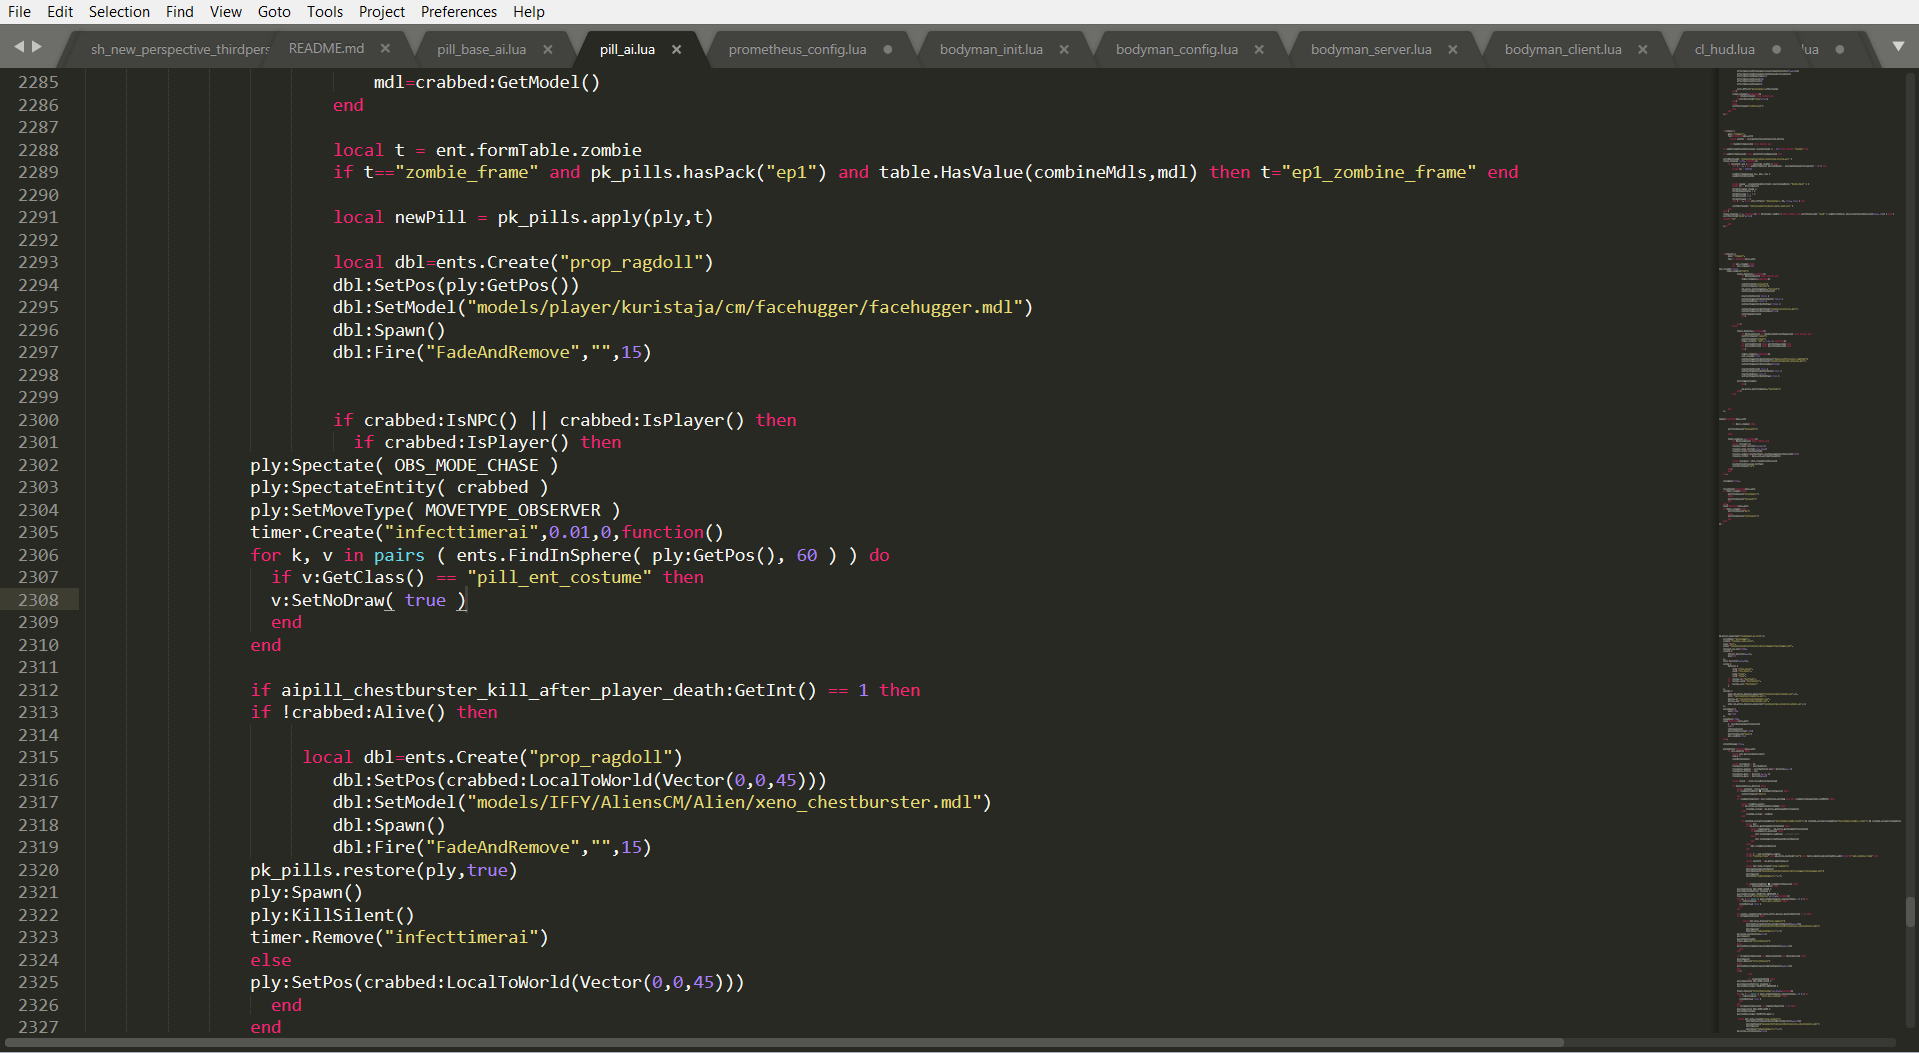Open the Selection menu
This screenshot has width=1919, height=1053.
pos(119,12)
